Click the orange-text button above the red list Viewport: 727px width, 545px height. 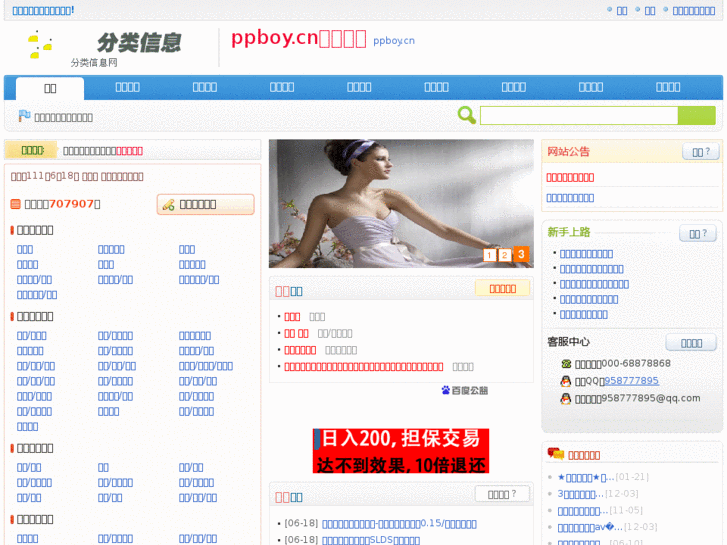[x=503, y=289]
